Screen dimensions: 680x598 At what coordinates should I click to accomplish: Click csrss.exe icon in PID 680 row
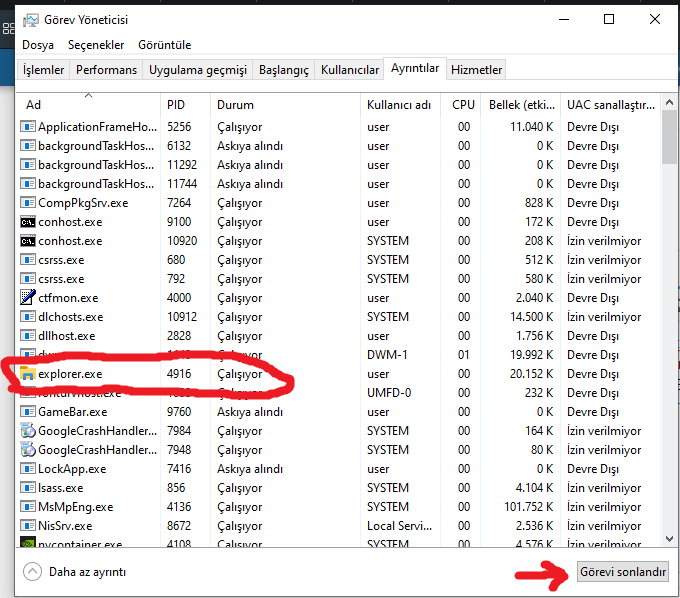point(28,260)
